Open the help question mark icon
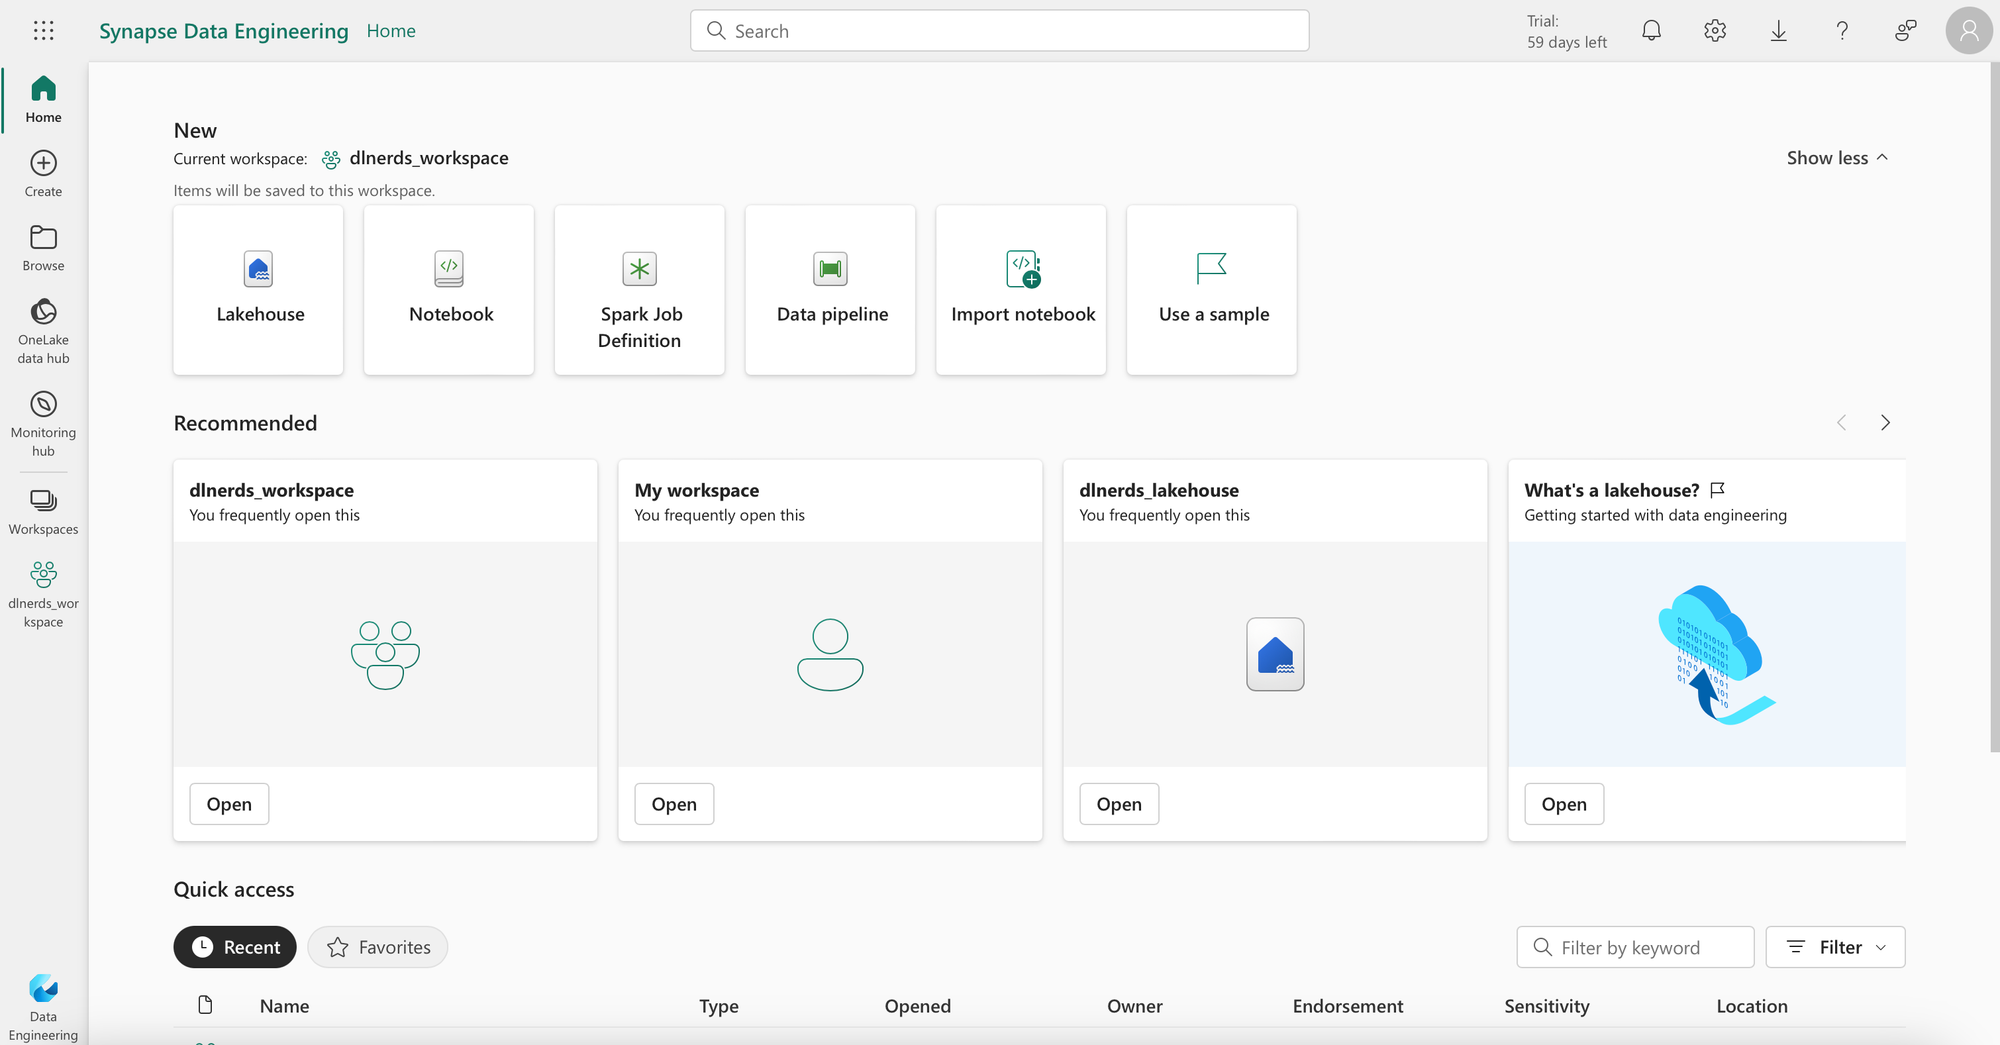 click(x=1842, y=31)
